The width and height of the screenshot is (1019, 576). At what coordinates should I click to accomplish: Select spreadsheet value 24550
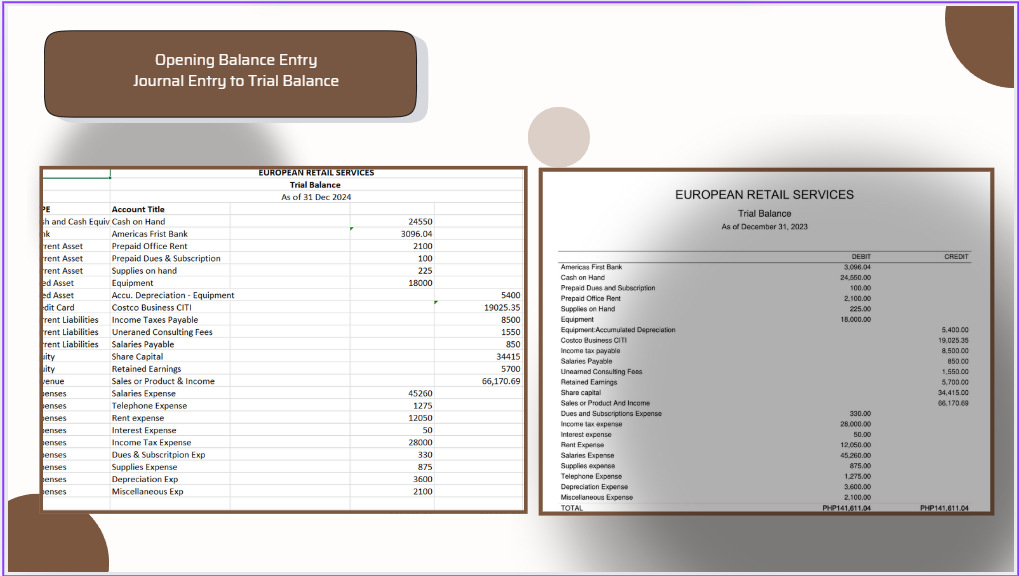pos(420,222)
